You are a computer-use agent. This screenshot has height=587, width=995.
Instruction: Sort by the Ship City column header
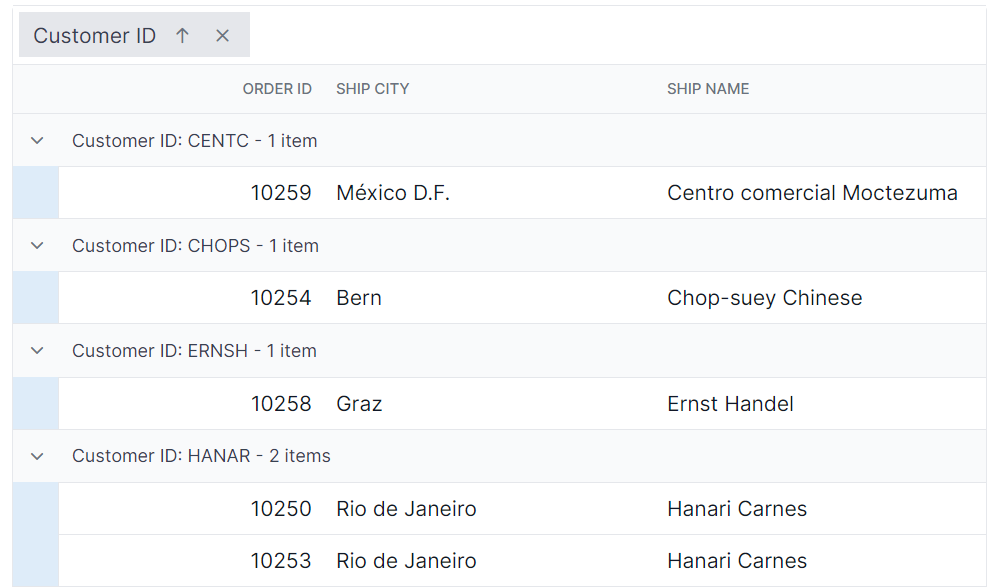pyautogui.click(x=372, y=89)
